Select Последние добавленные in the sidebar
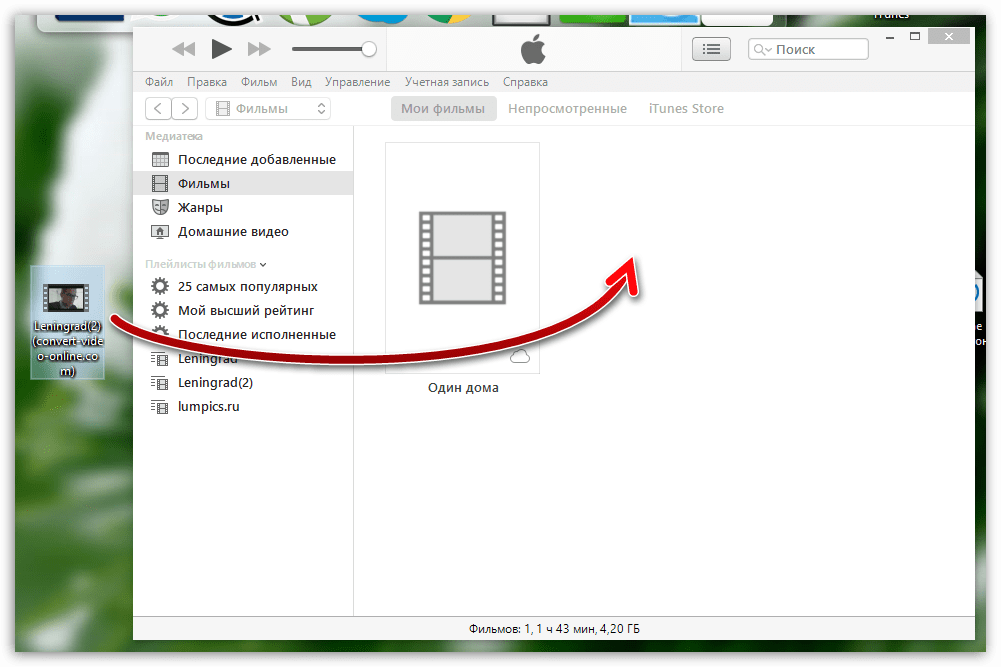1001x667 pixels. [x=256, y=160]
